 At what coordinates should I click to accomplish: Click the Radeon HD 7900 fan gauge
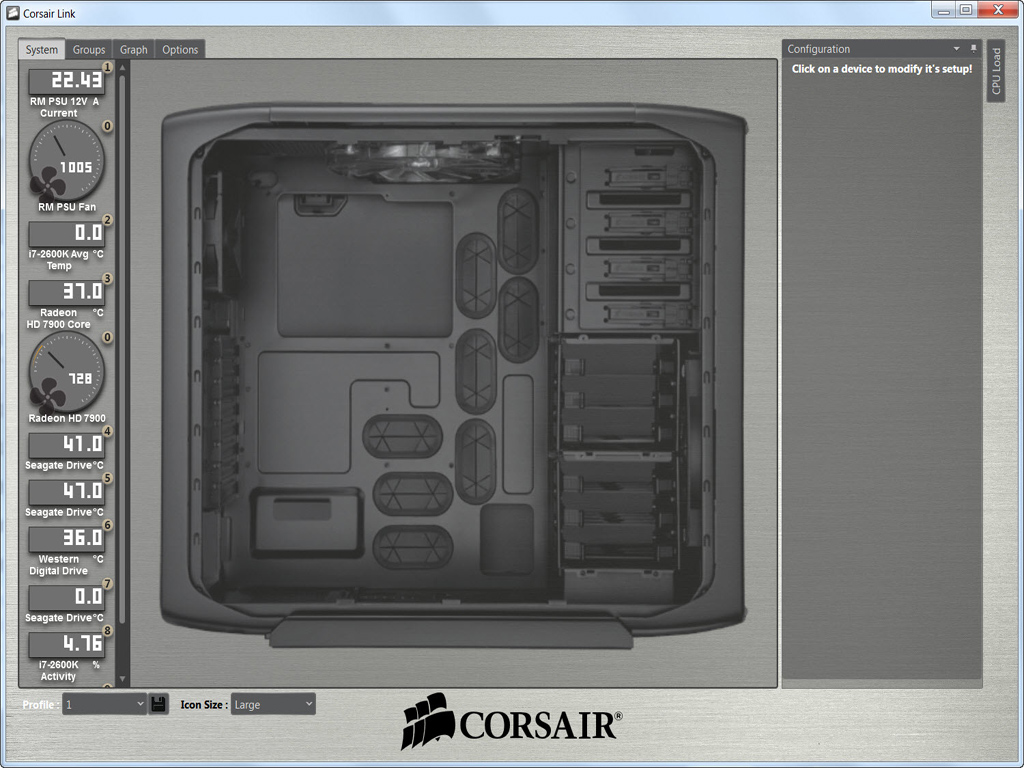[66, 372]
